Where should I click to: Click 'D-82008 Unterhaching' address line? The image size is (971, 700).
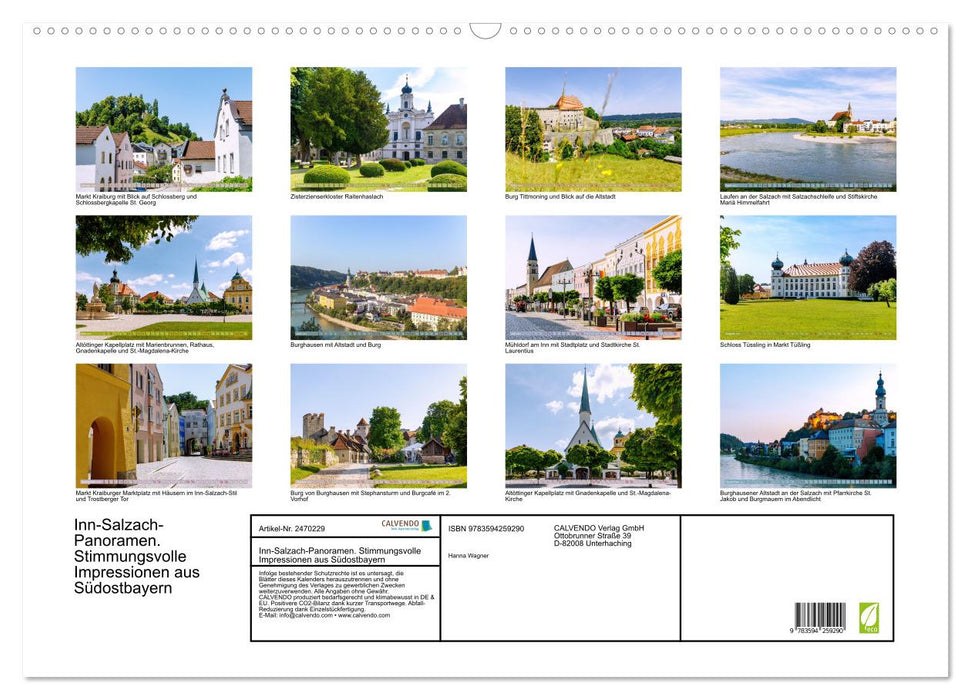coord(593,543)
